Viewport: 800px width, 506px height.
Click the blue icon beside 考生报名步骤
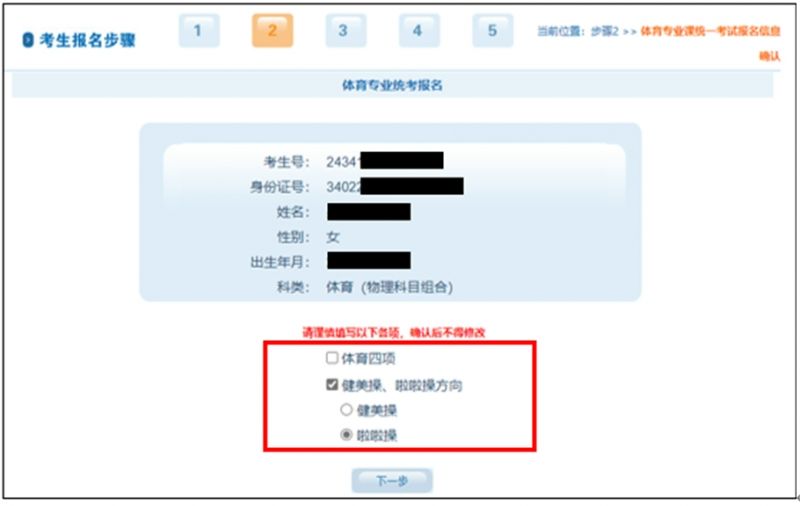tap(28, 40)
